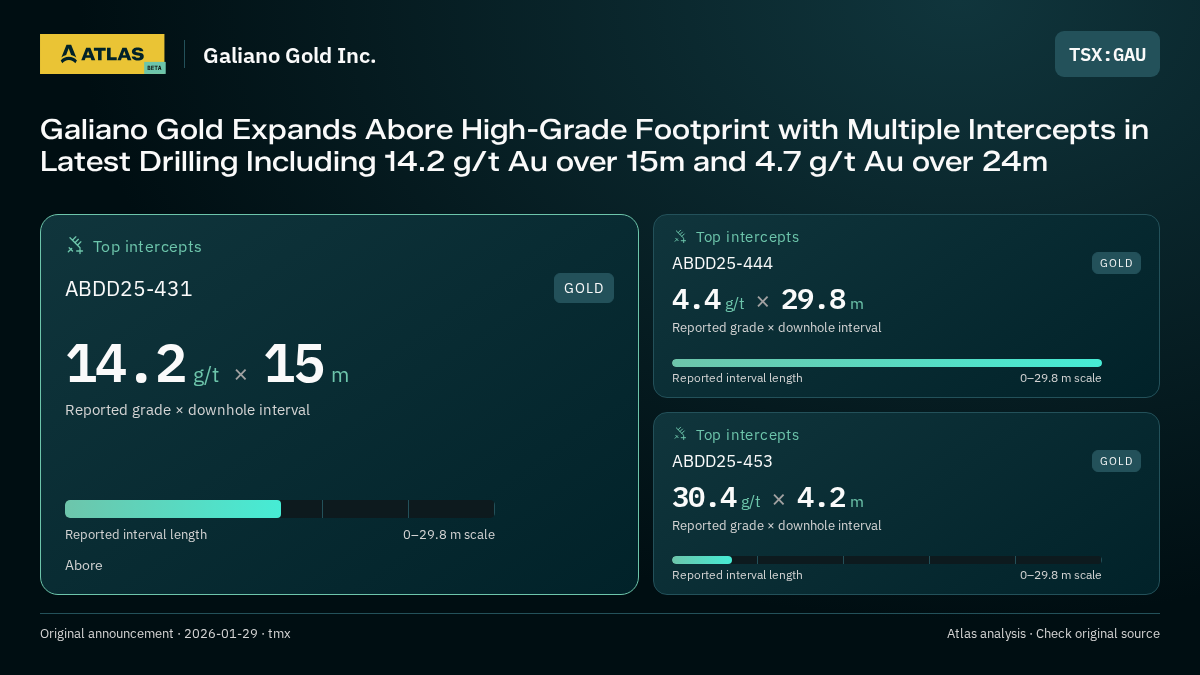The image size is (1200, 675).
Task: Click the drill icon in ABDD25-453 card
Action: [680, 434]
